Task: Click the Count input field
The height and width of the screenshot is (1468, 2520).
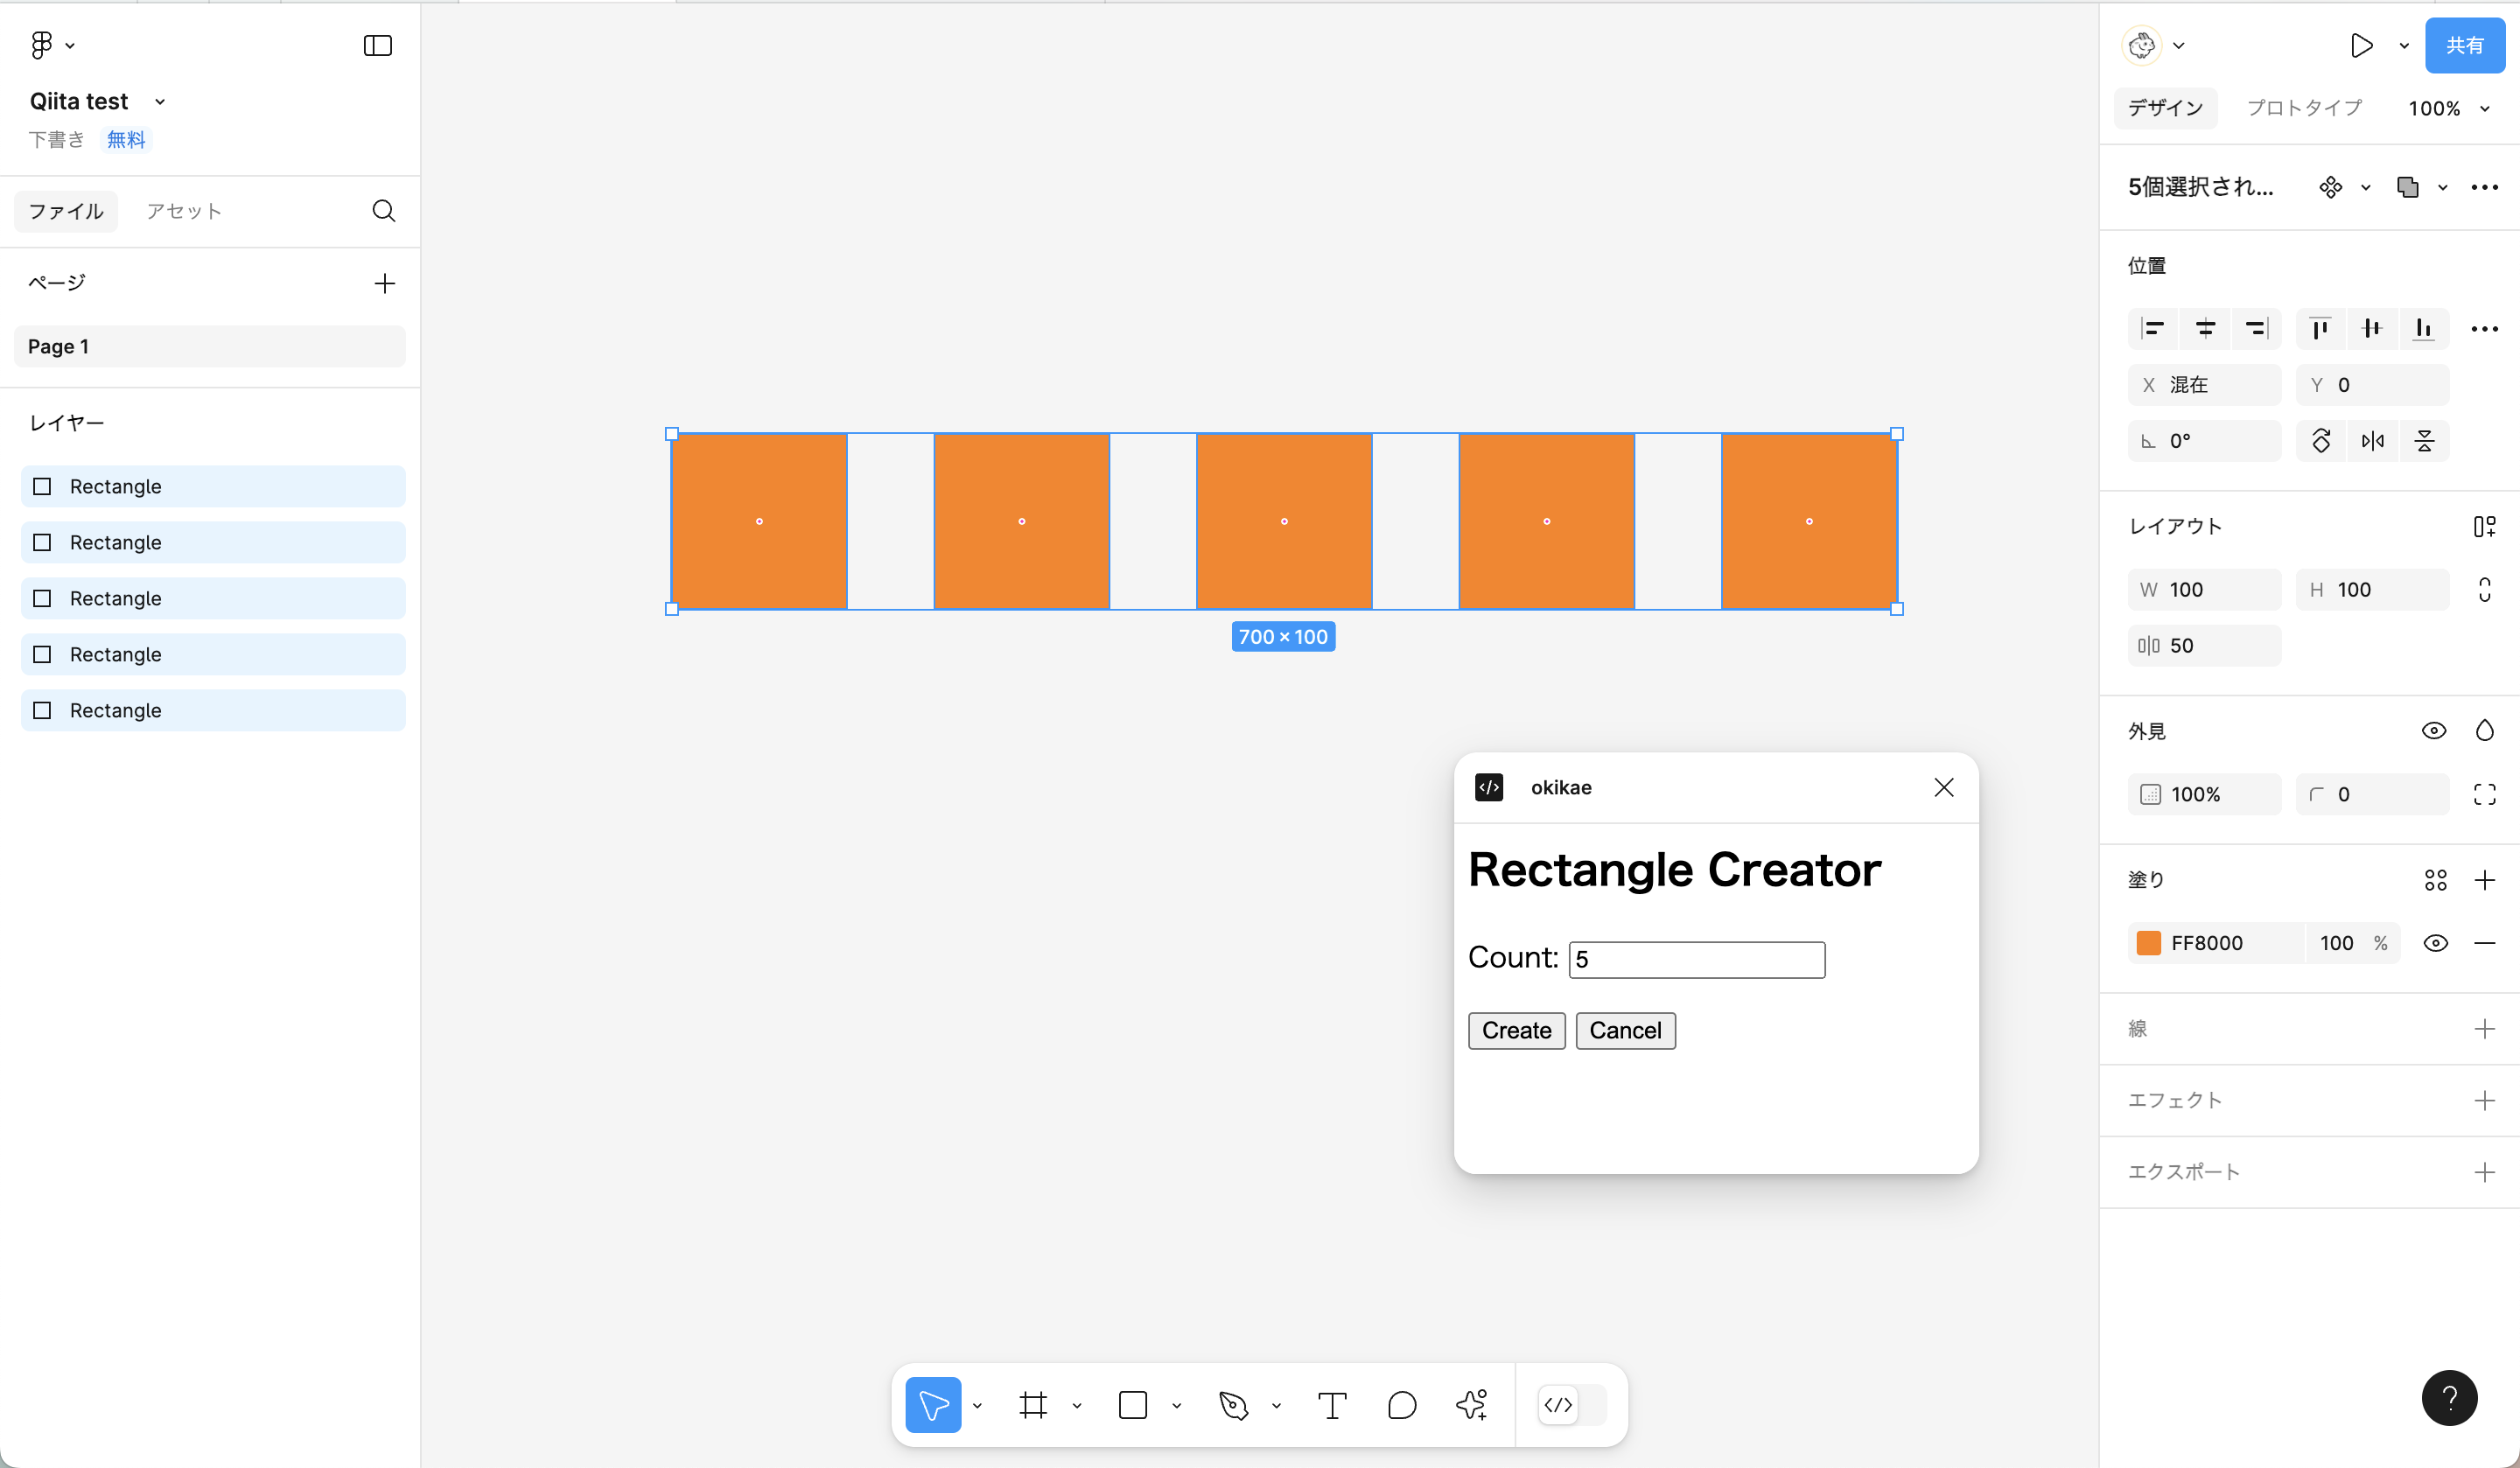Action: [x=1696, y=959]
